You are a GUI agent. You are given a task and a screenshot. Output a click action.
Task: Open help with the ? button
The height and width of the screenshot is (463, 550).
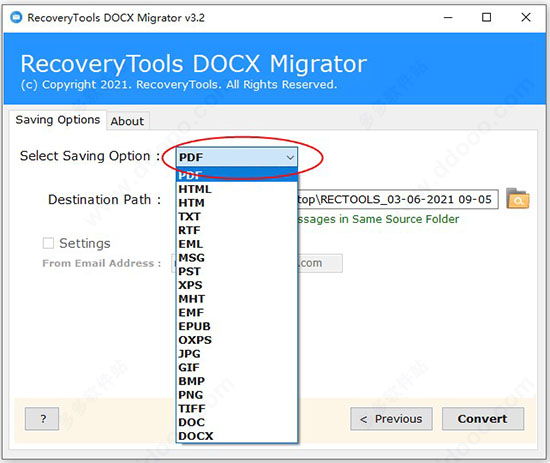42,418
